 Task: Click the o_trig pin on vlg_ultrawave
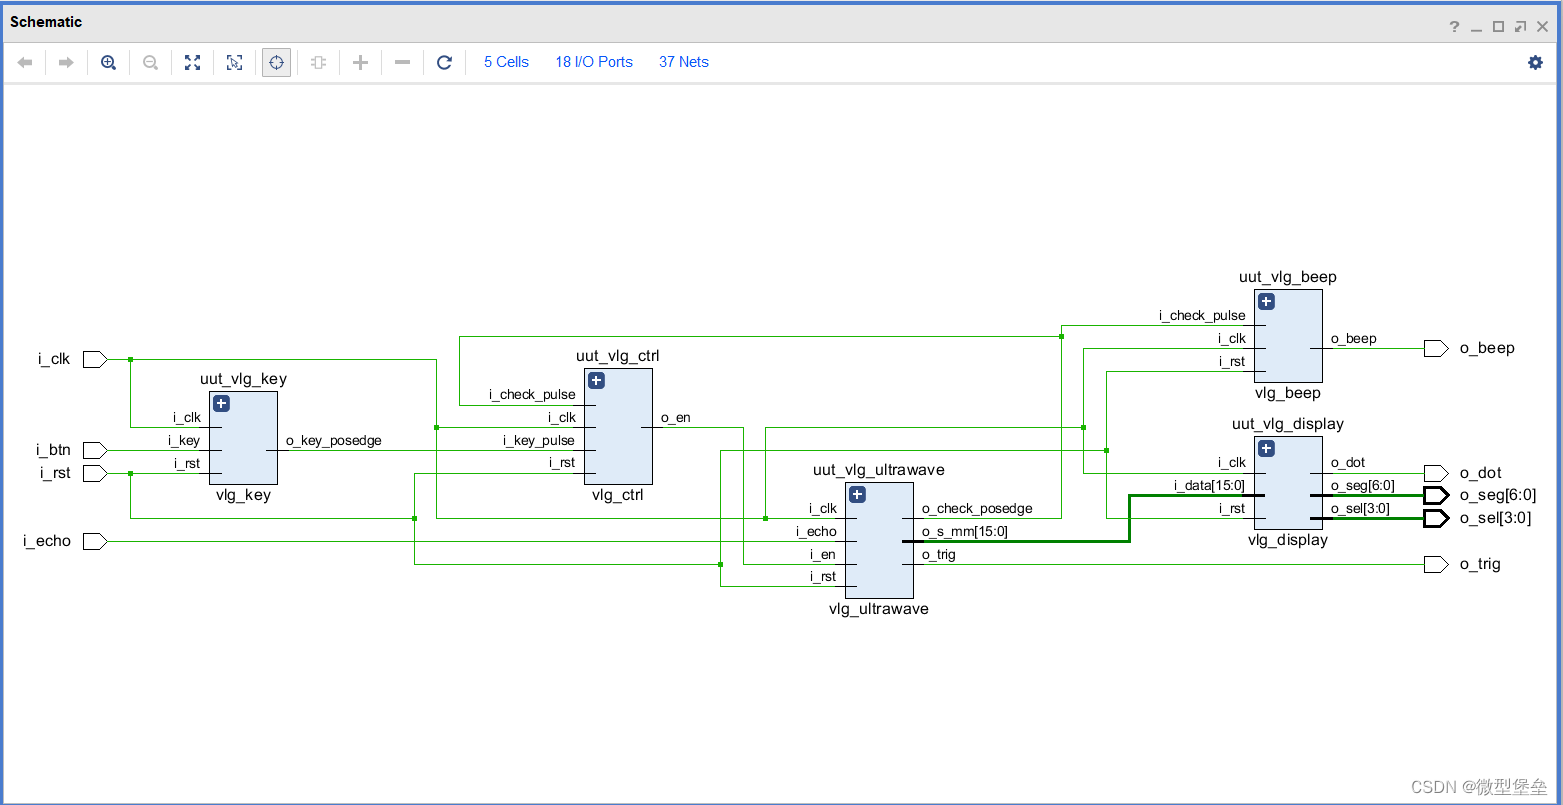pos(938,554)
